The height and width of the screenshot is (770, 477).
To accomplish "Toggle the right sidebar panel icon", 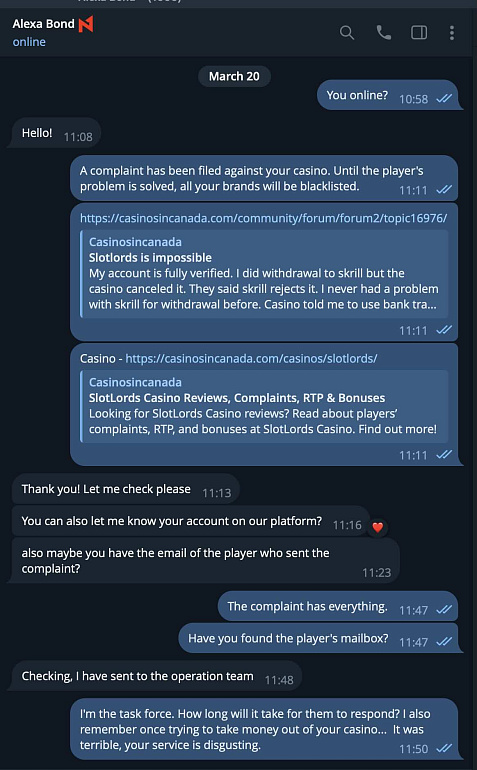I will pyautogui.click(x=419, y=33).
